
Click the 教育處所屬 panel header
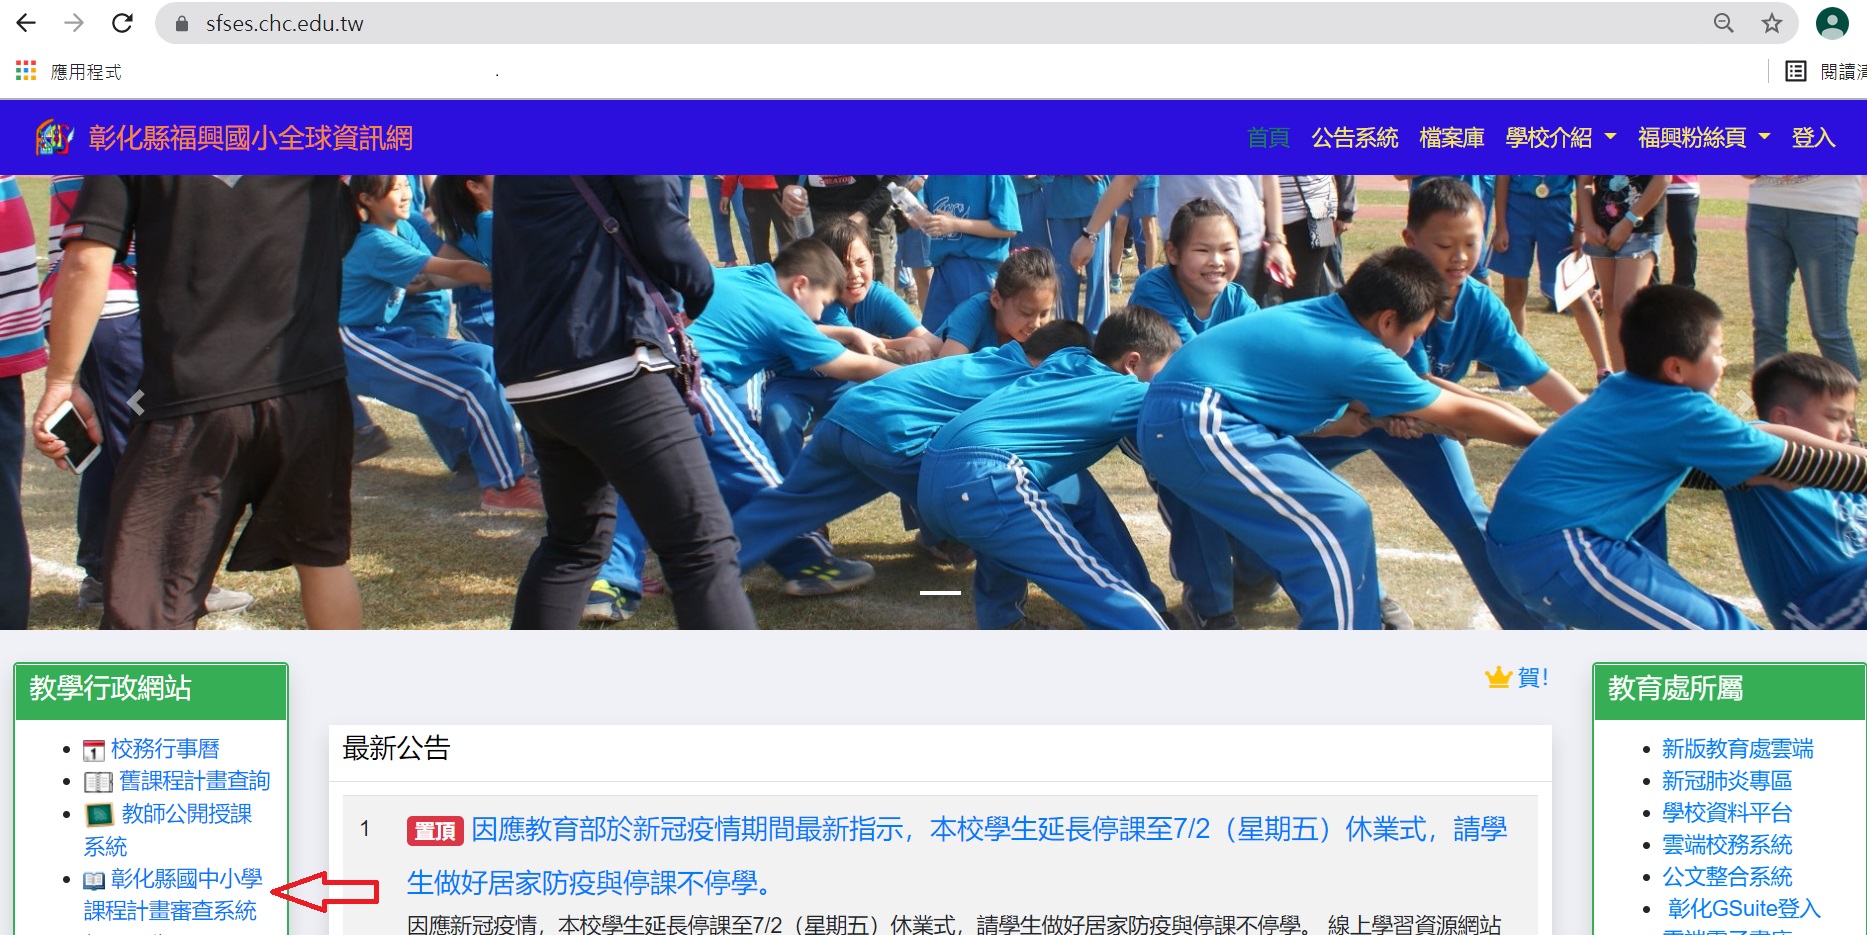click(1730, 690)
